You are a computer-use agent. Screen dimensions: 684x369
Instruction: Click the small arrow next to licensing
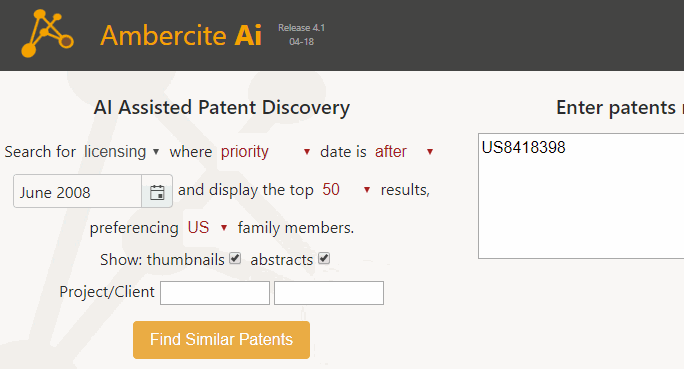[x=156, y=152]
